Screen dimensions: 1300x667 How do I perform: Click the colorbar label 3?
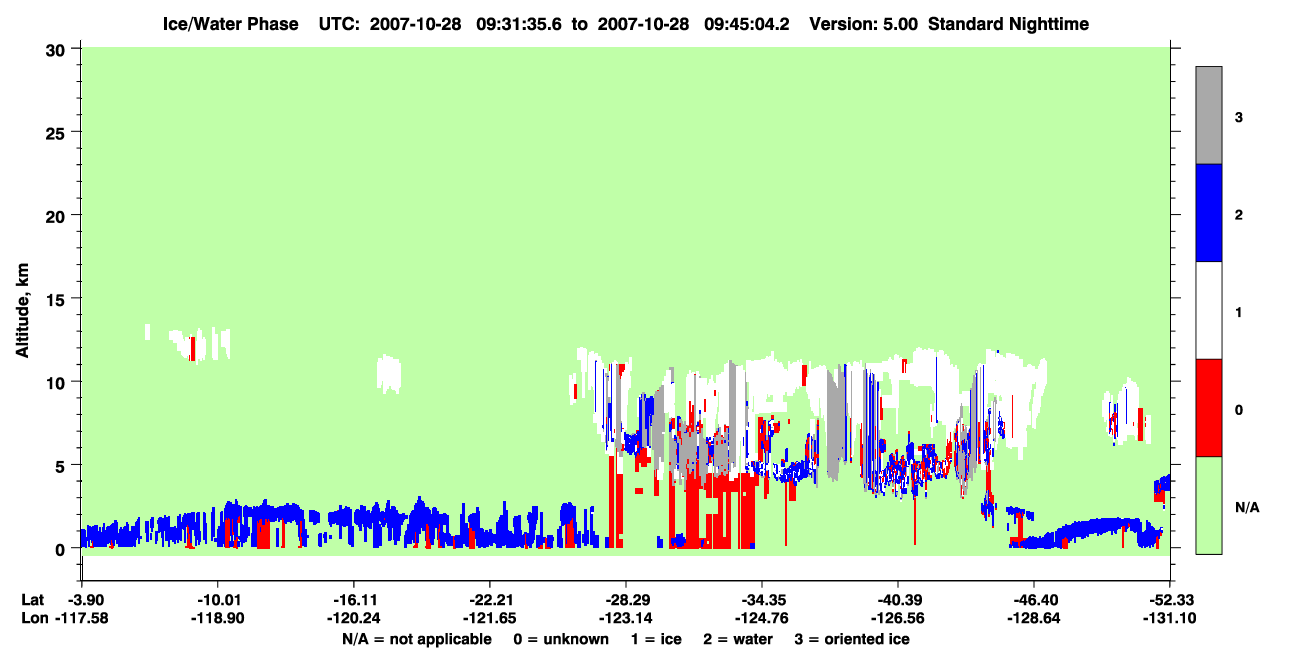(1238, 118)
